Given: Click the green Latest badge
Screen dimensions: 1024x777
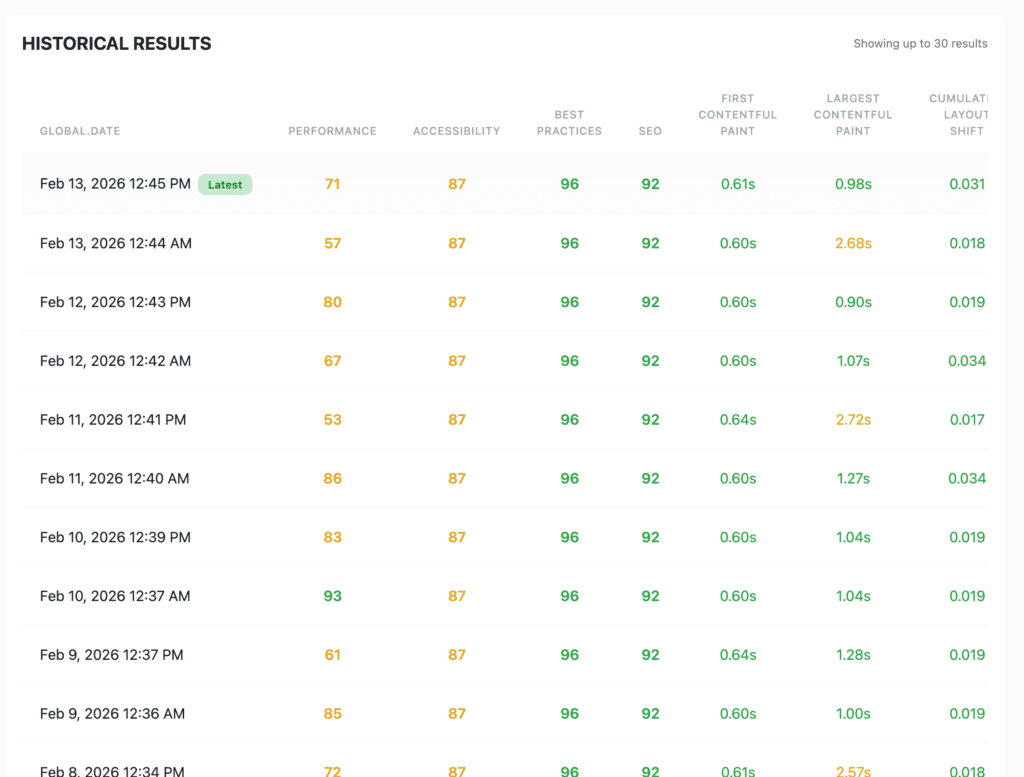Looking at the screenshot, I should click(x=224, y=184).
